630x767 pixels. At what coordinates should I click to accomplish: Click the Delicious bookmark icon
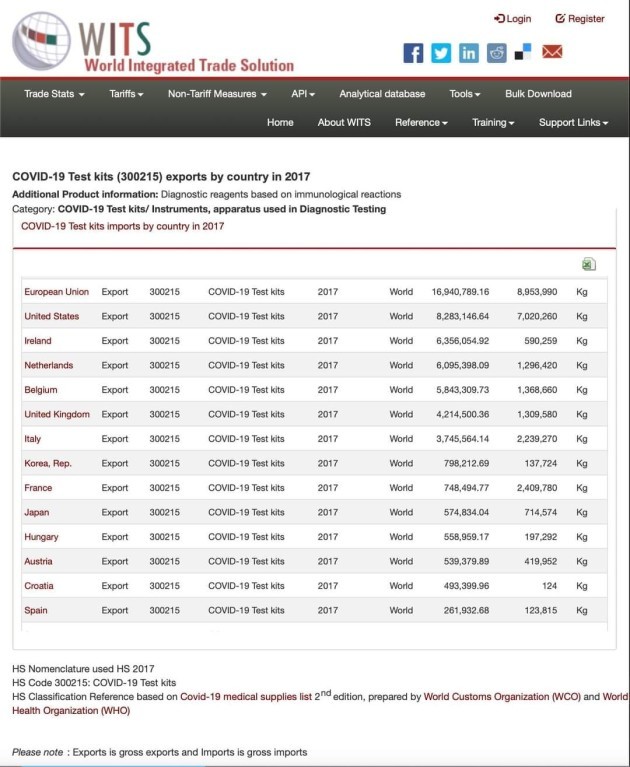point(523,52)
